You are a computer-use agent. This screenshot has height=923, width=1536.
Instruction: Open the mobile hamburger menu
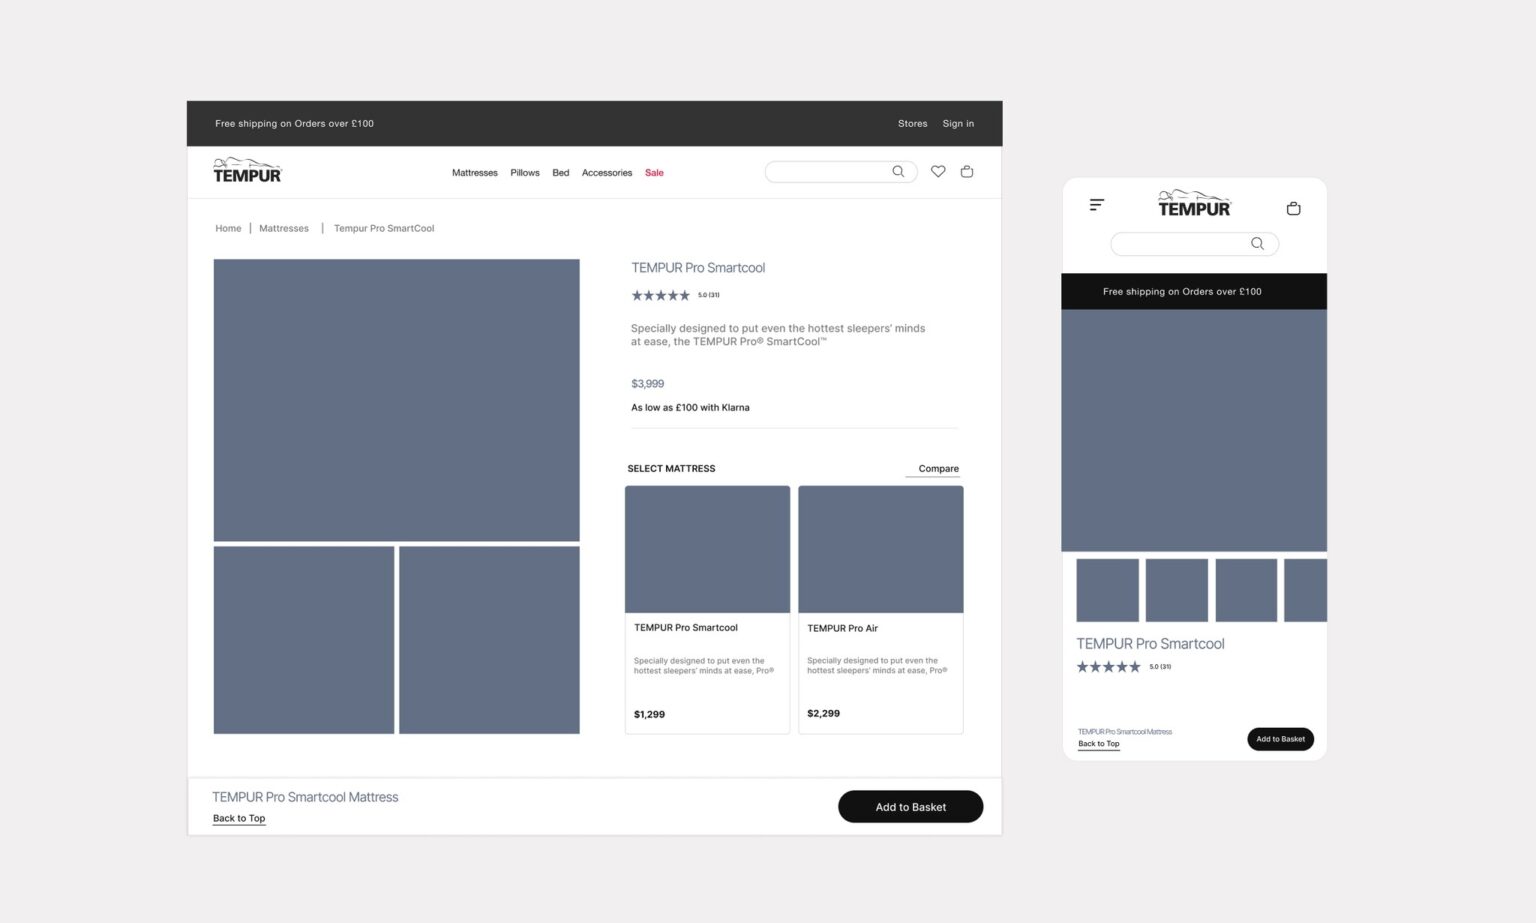pyautogui.click(x=1097, y=205)
